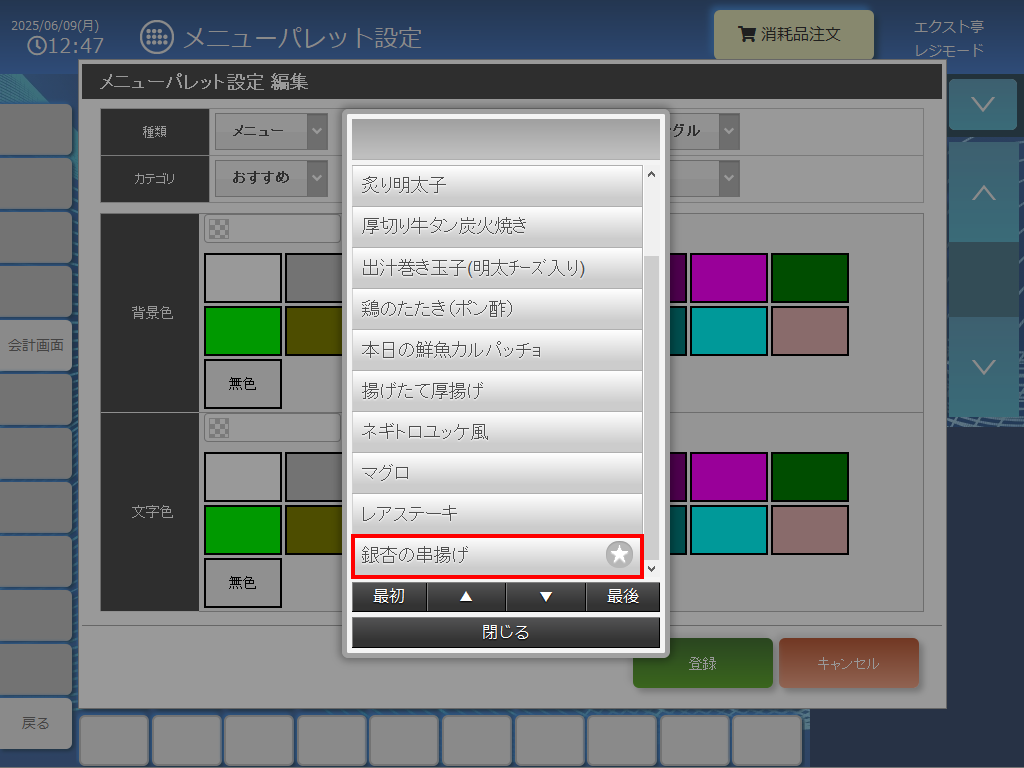Open the 種類 メニュー dropdown
Screen dimensions: 1024x768
272,131
